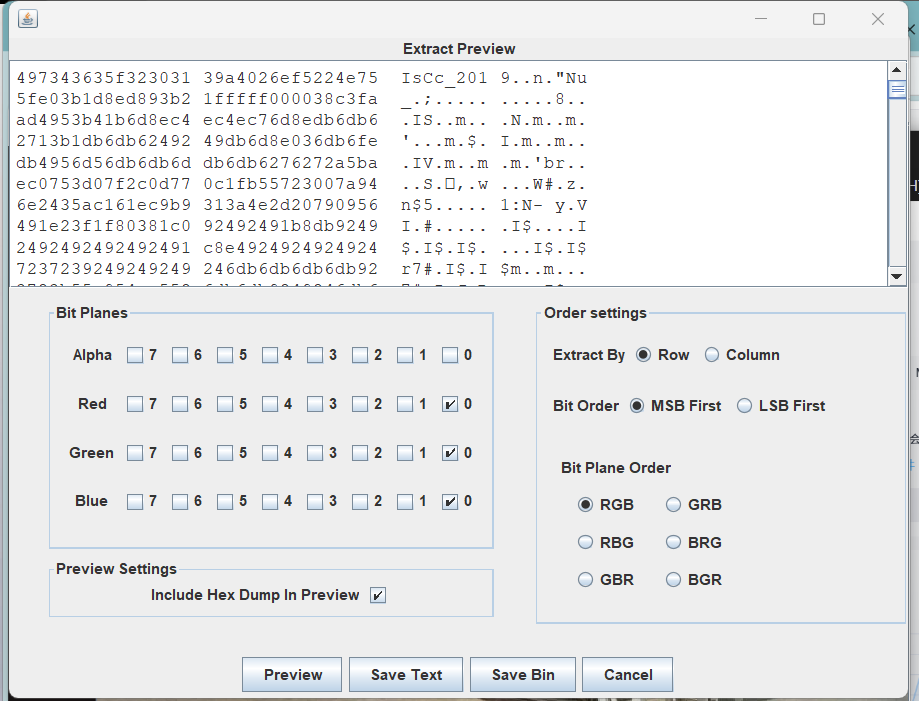The width and height of the screenshot is (919, 701).
Task: Click the Preview button
Action: click(x=292, y=675)
